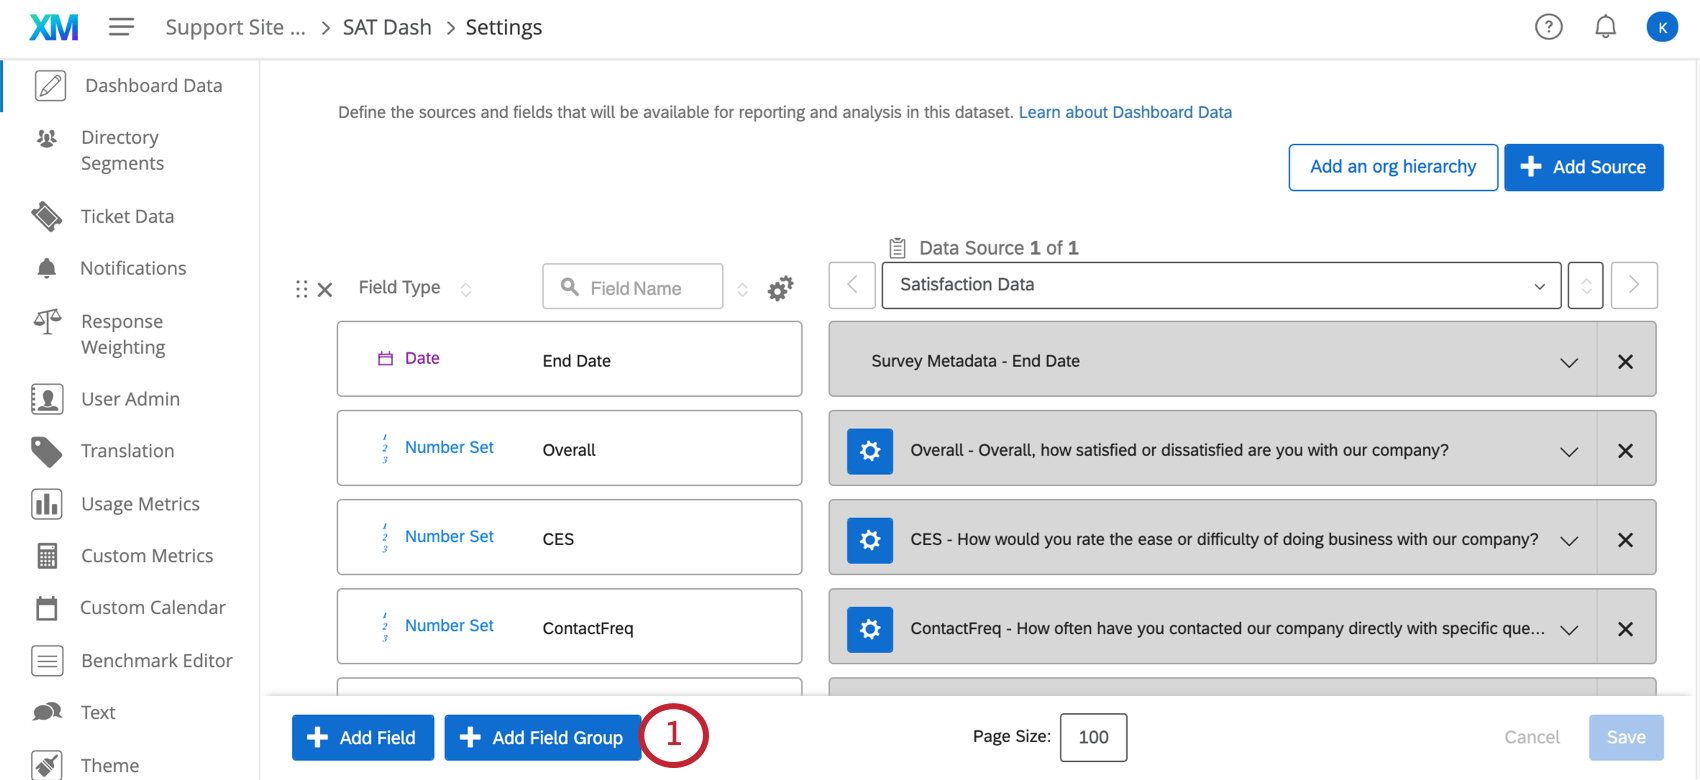Change the End Date field type Date
The height and width of the screenshot is (780, 1700).
pyautogui.click(x=408, y=358)
